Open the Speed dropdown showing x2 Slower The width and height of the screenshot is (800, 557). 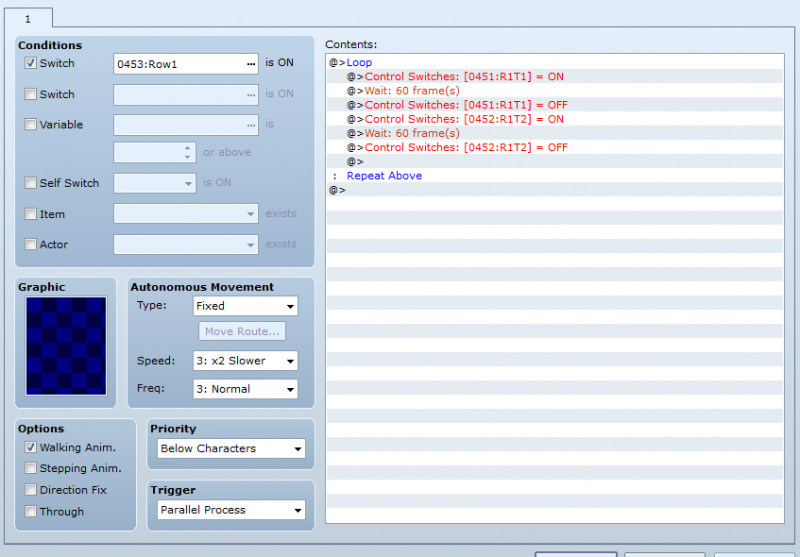coord(245,361)
